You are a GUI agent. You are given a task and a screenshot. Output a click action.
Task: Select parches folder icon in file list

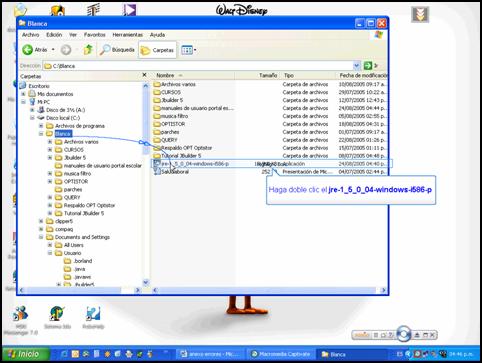click(157, 132)
